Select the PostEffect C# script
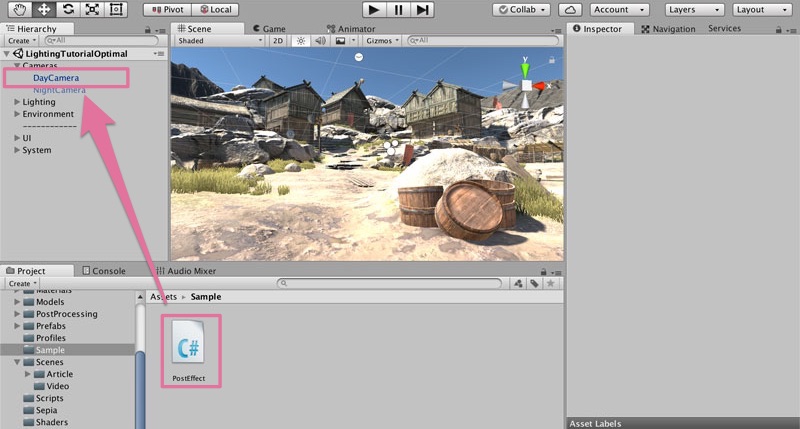 coord(189,351)
